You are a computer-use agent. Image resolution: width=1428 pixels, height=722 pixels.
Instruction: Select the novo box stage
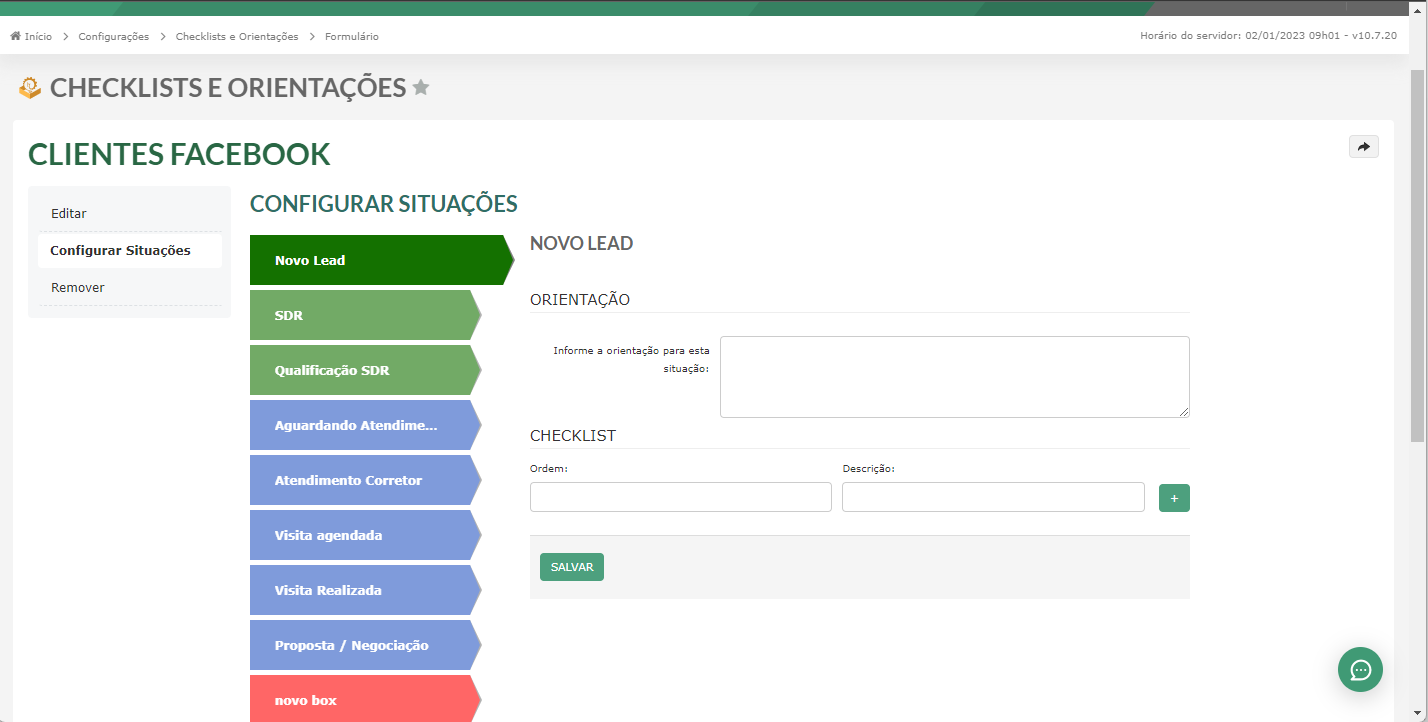pyautogui.click(x=366, y=699)
